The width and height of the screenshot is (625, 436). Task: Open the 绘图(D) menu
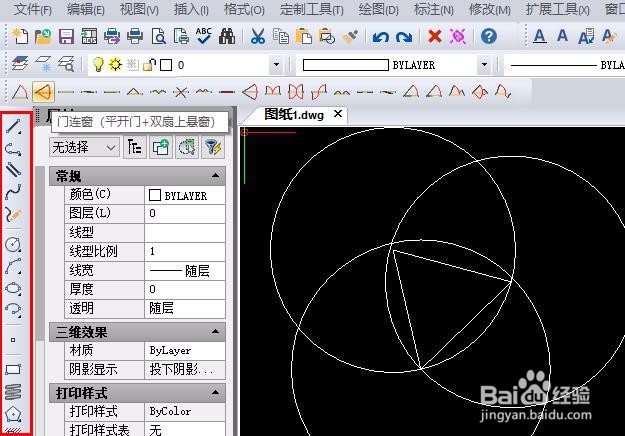pos(378,9)
